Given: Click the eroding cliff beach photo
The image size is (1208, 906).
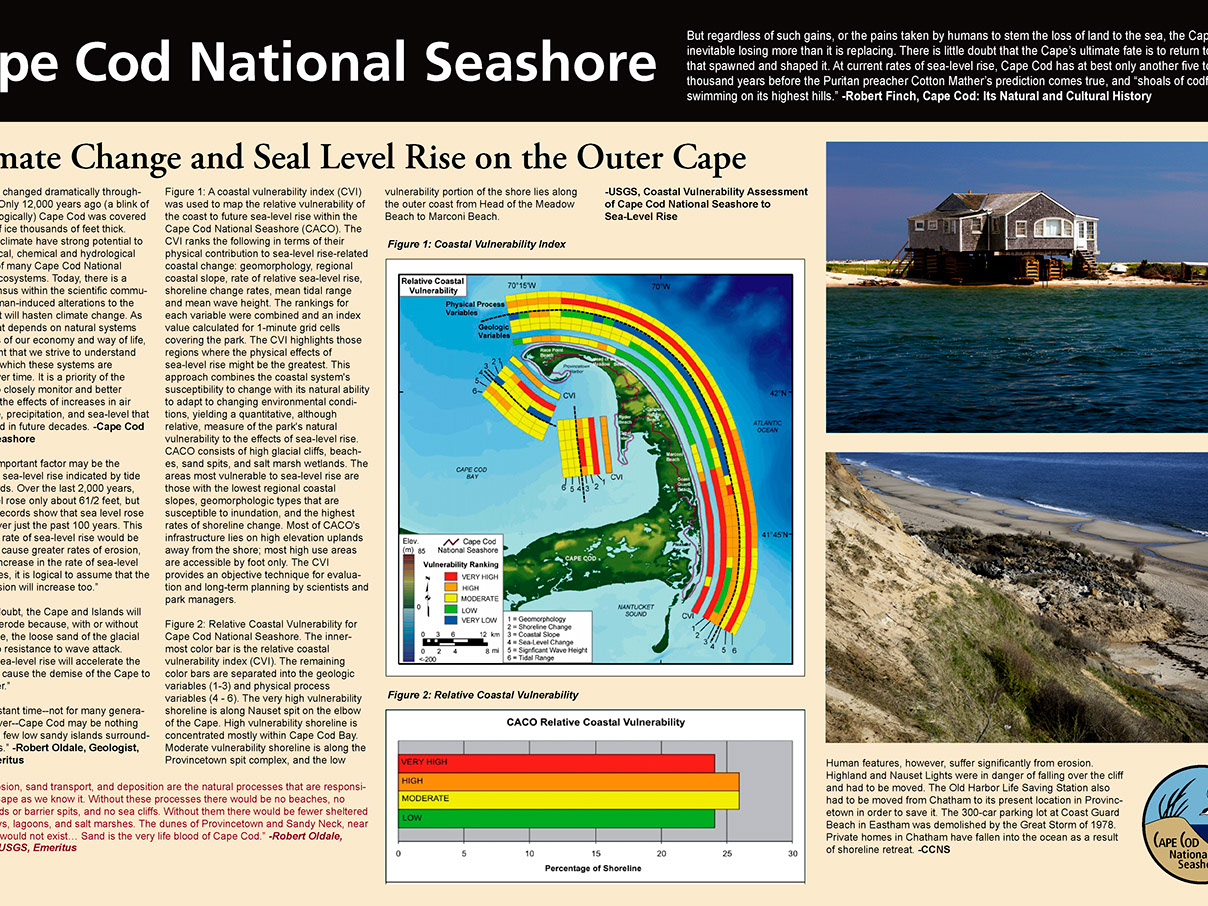Looking at the screenshot, I should click(1017, 599).
